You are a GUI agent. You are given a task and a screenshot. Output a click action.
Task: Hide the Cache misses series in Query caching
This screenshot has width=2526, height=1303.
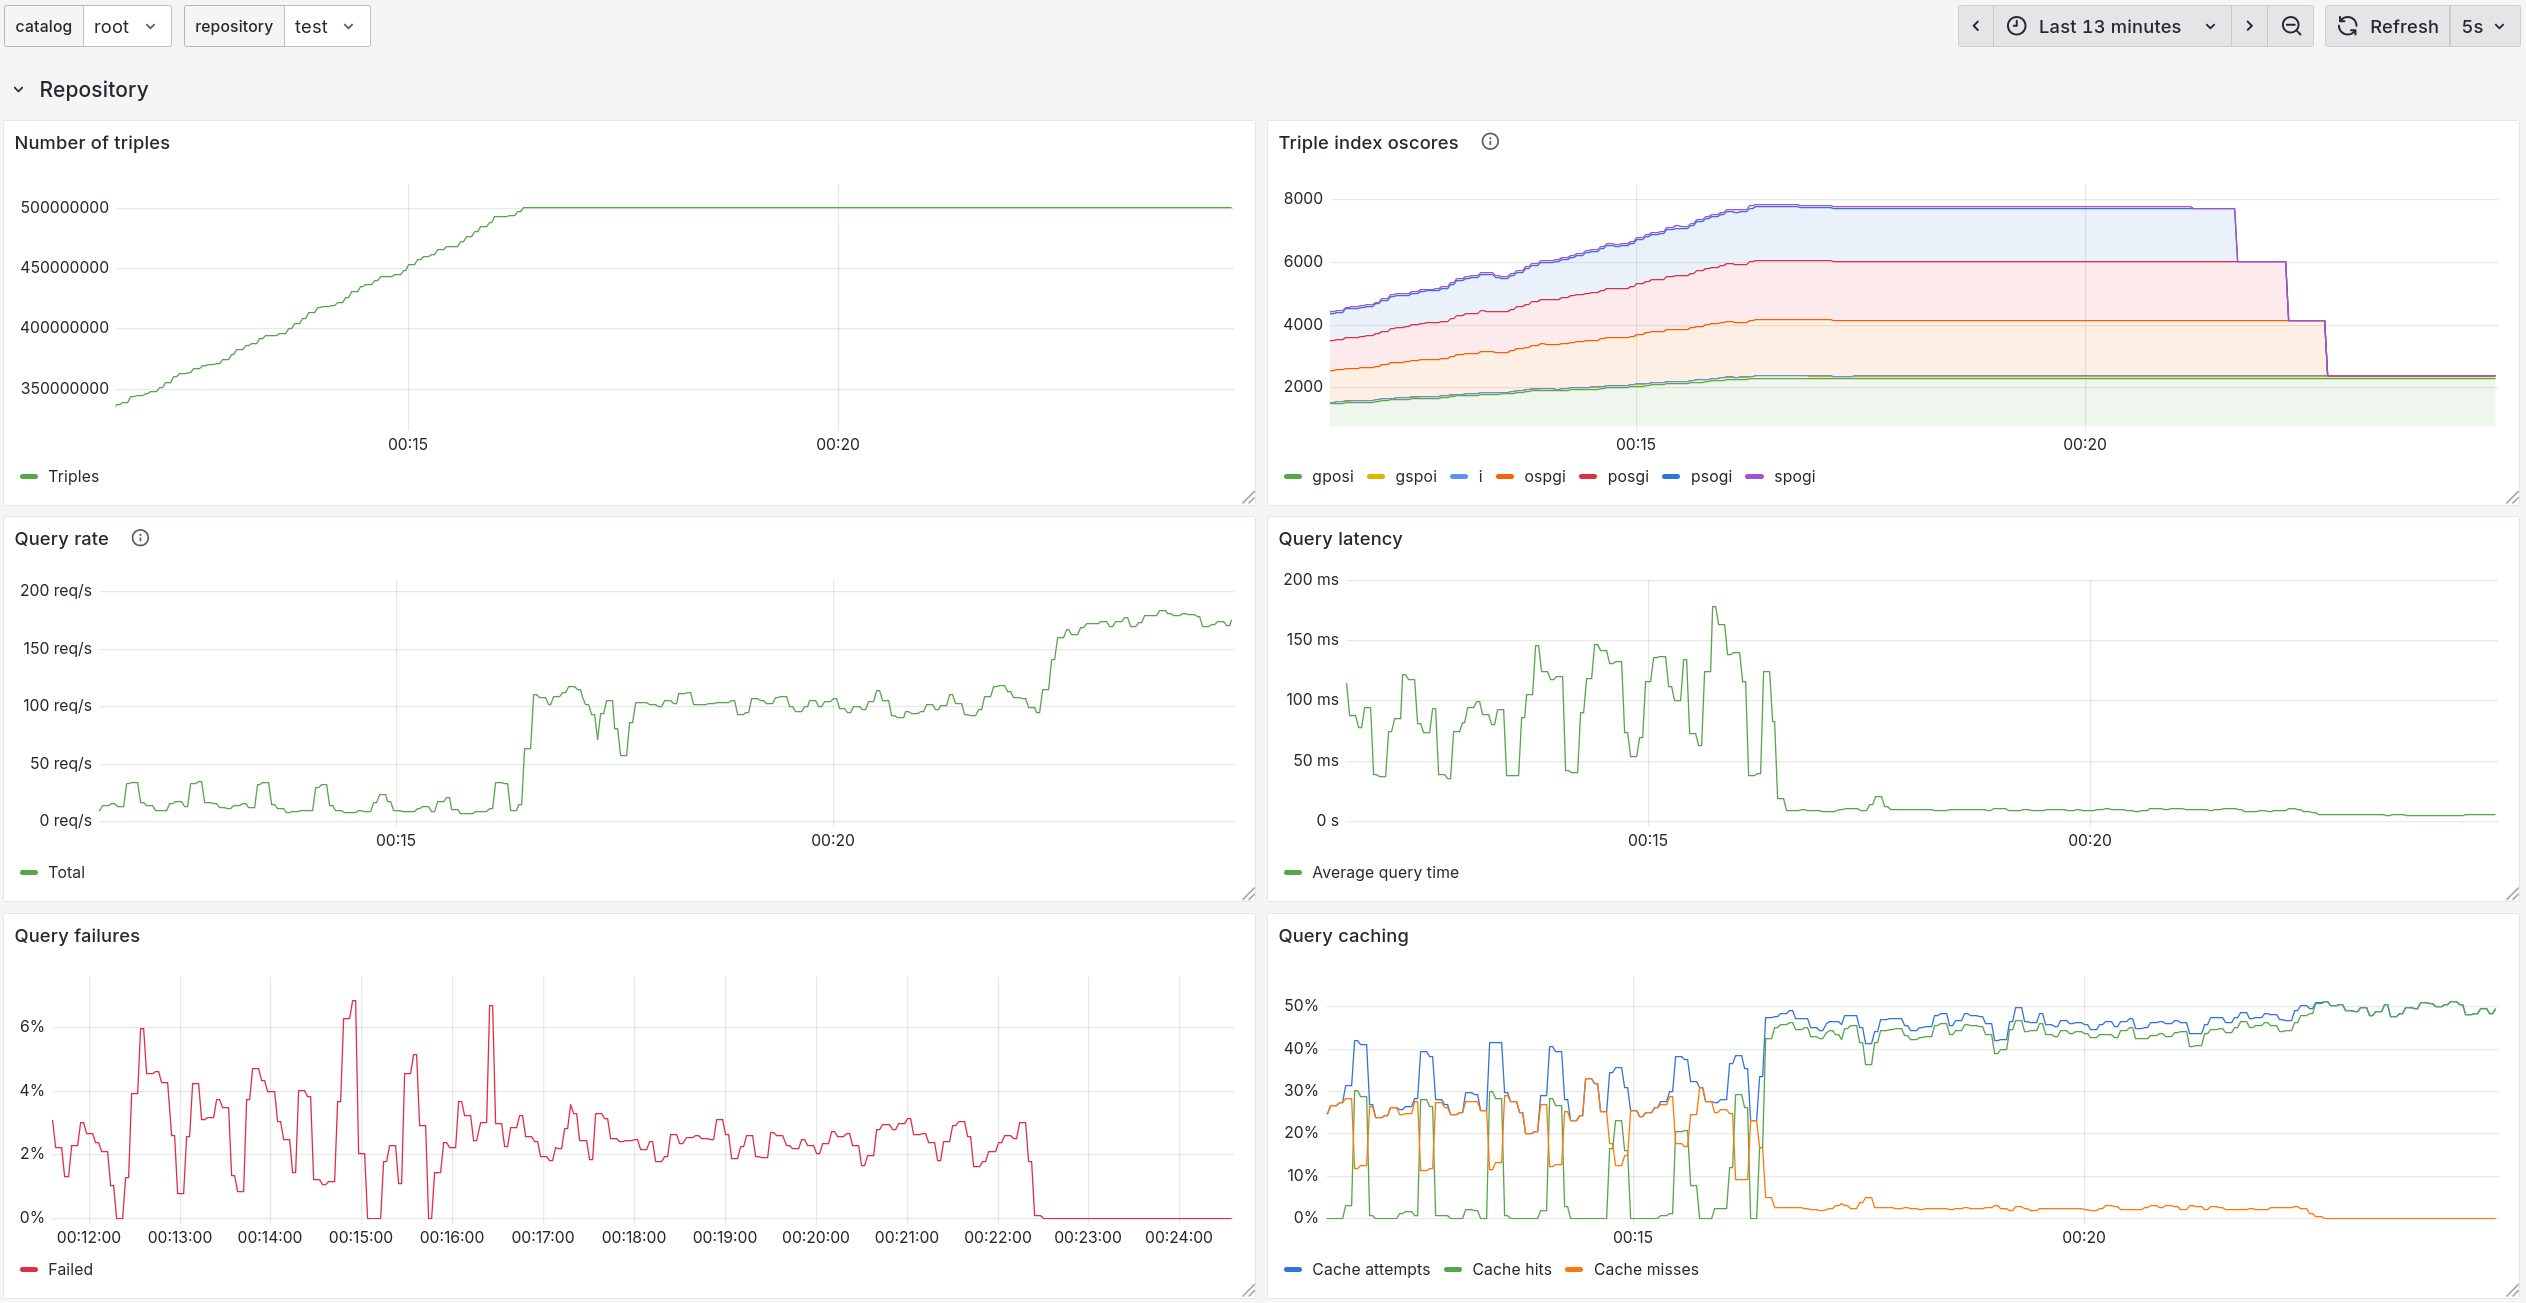click(1646, 1269)
